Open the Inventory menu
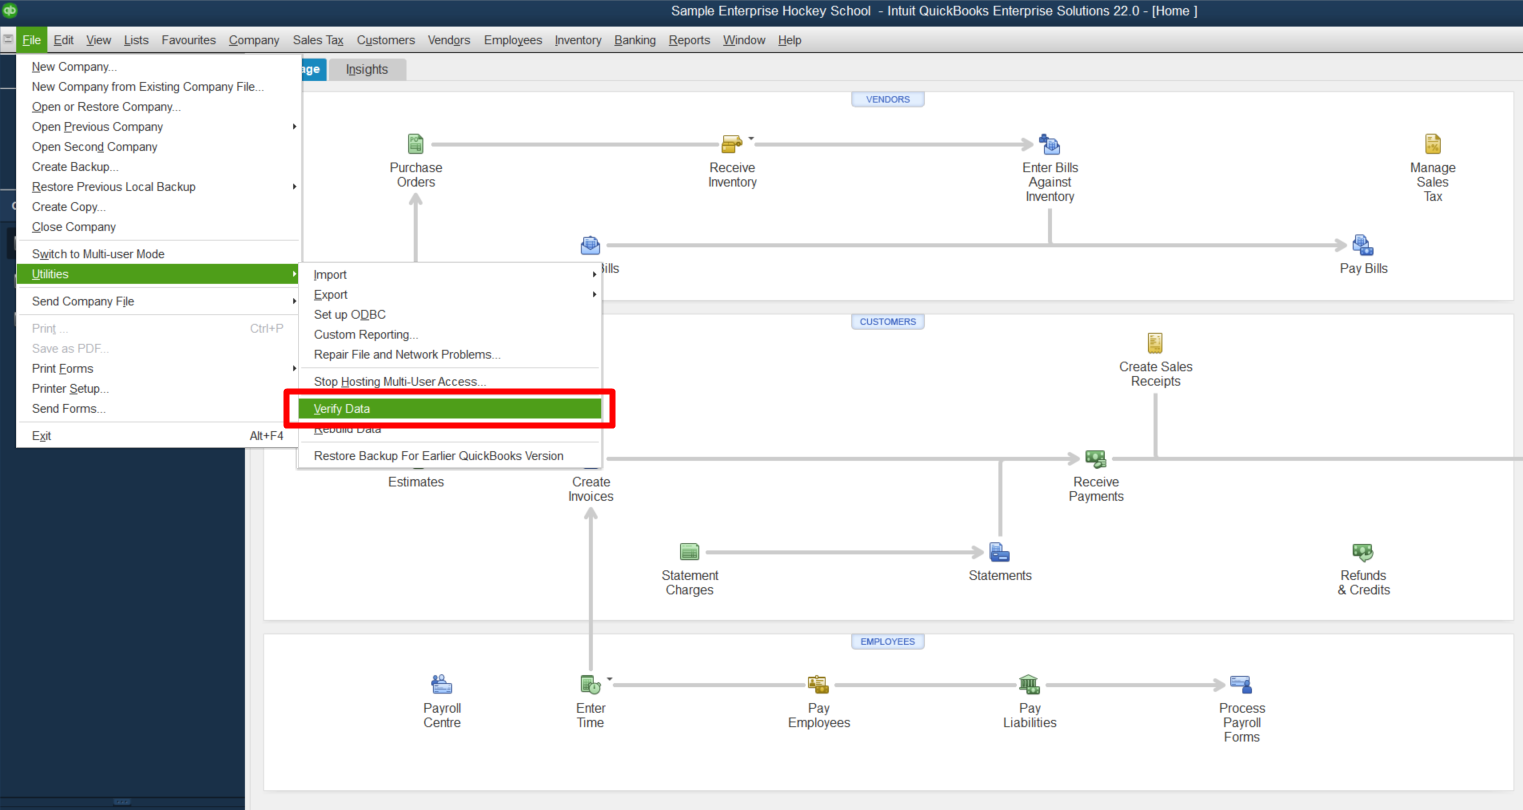This screenshot has height=810, width=1523. pos(578,40)
